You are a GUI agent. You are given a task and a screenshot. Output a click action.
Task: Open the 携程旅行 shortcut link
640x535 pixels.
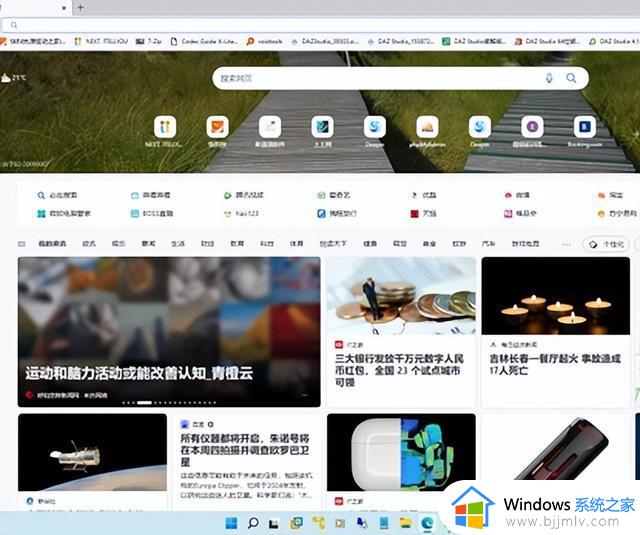tap(337, 213)
